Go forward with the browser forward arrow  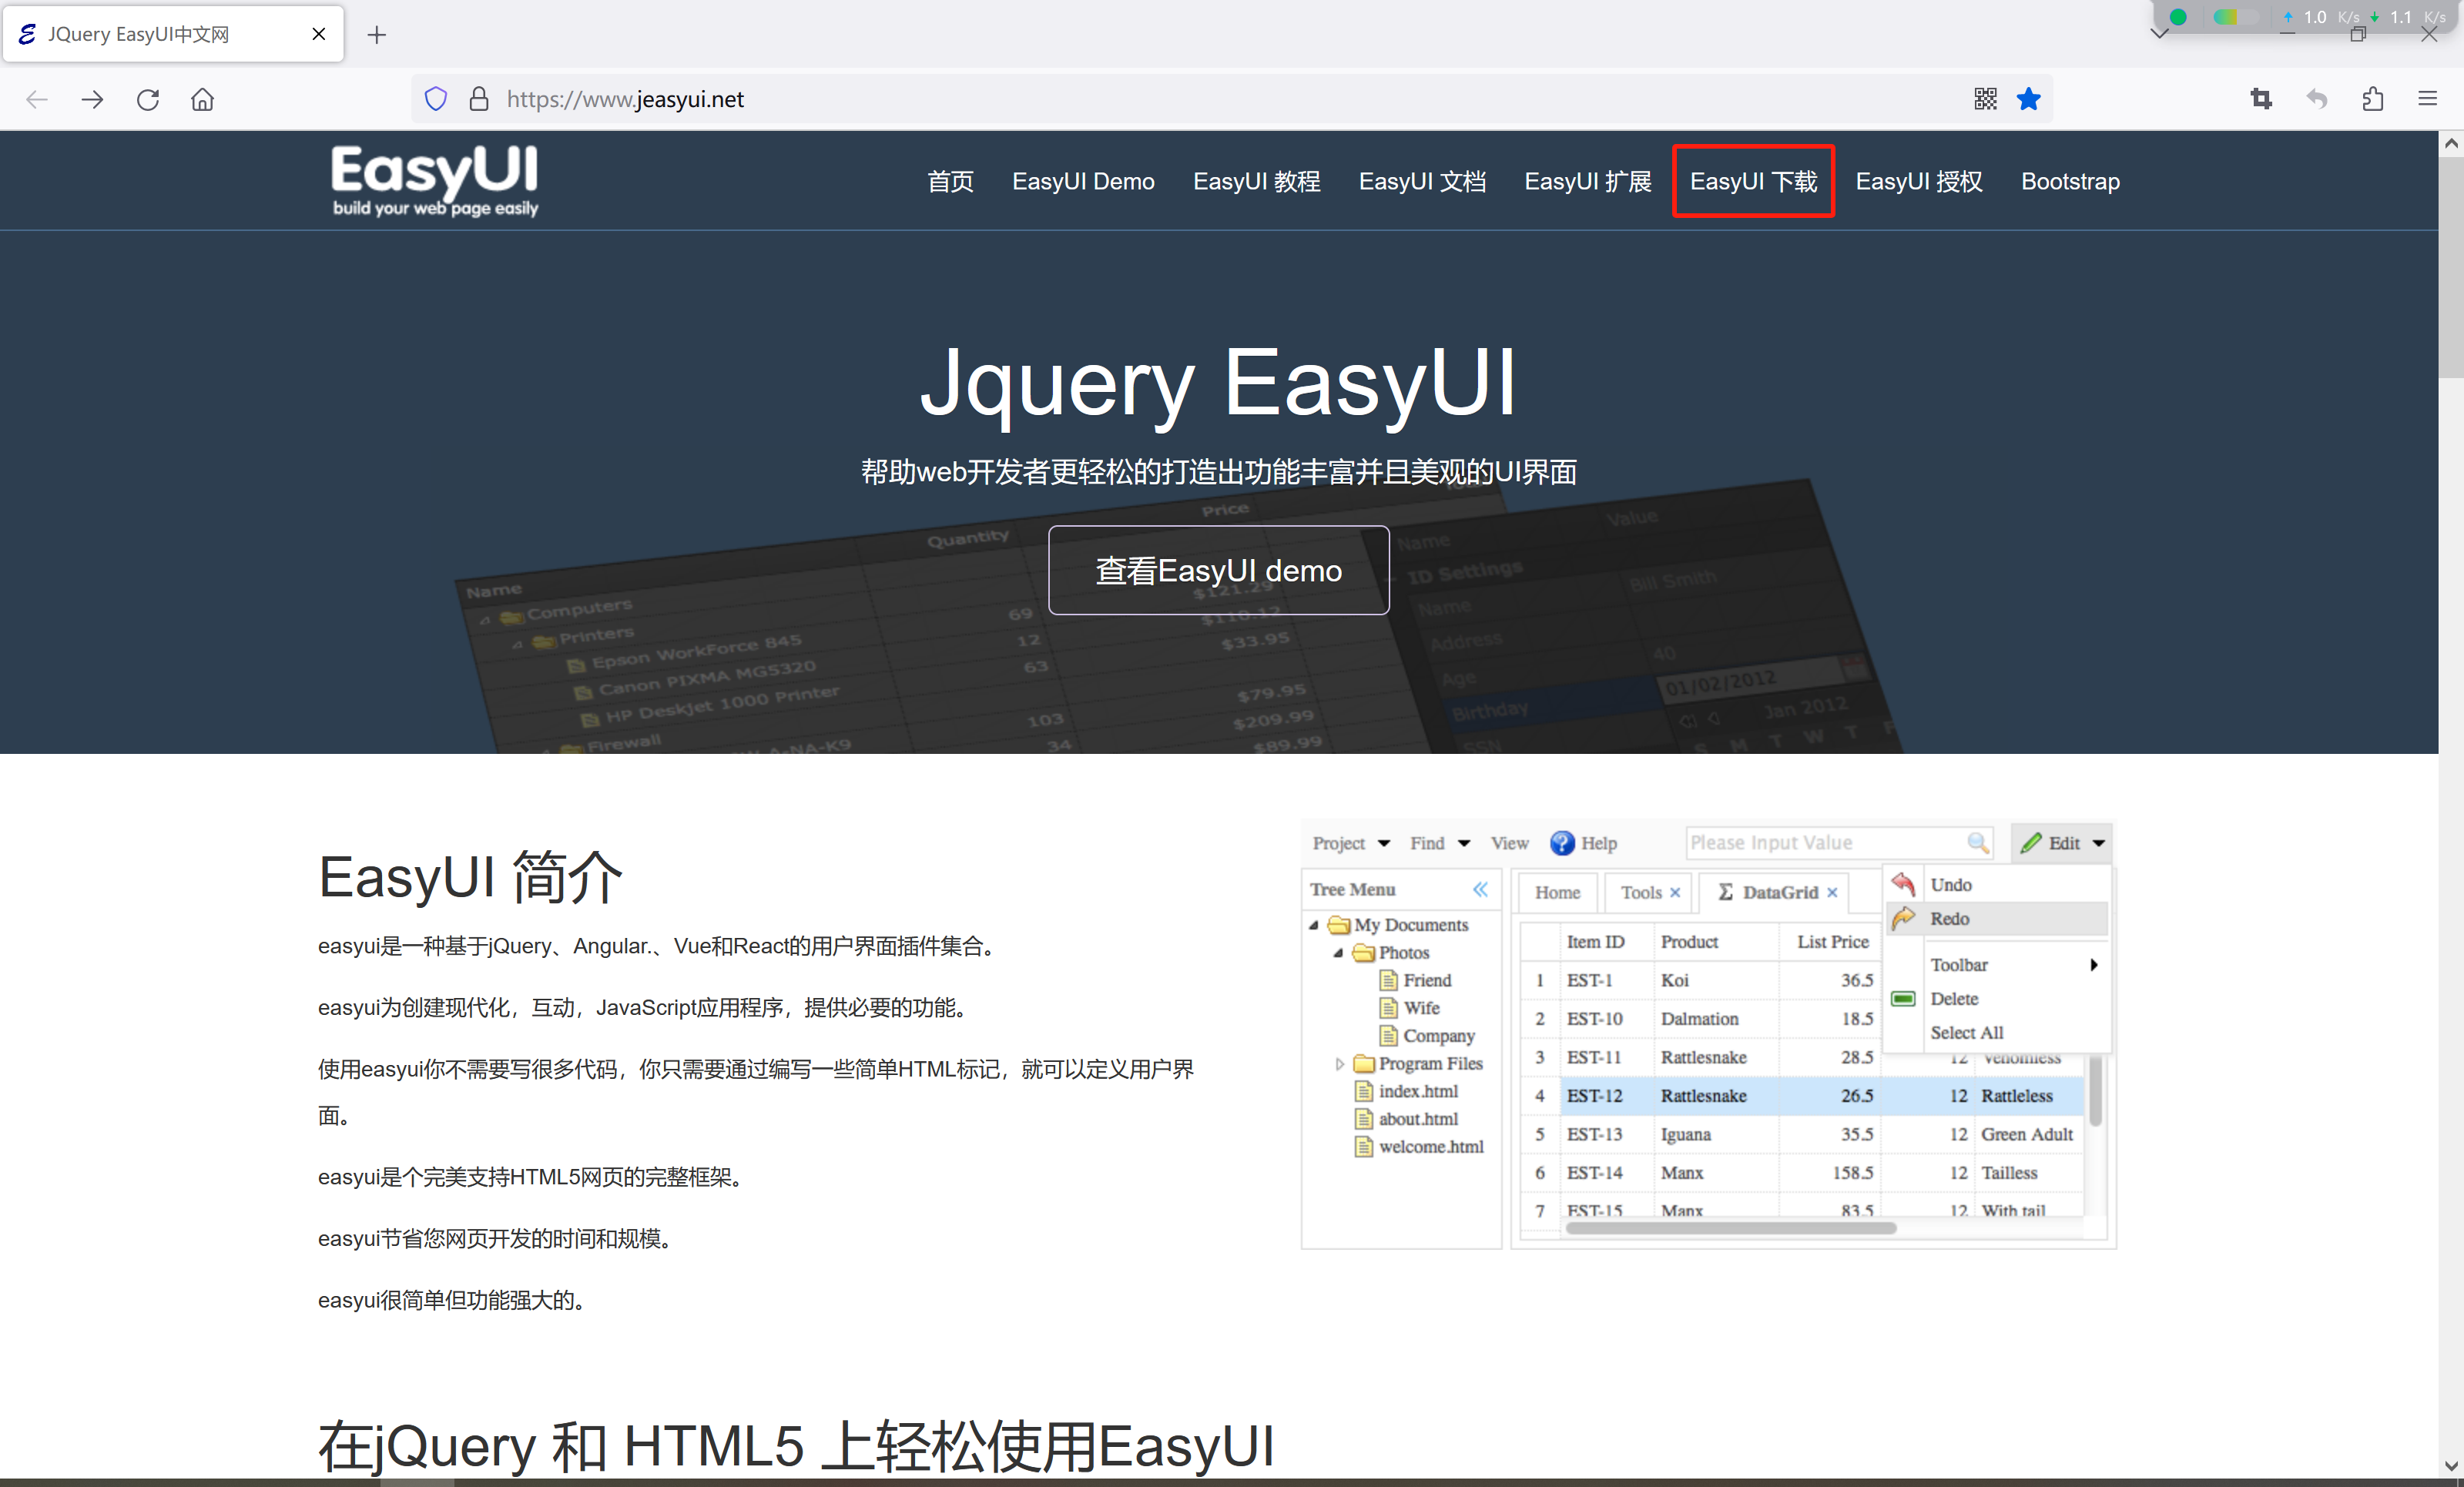[x=92, y=99]
